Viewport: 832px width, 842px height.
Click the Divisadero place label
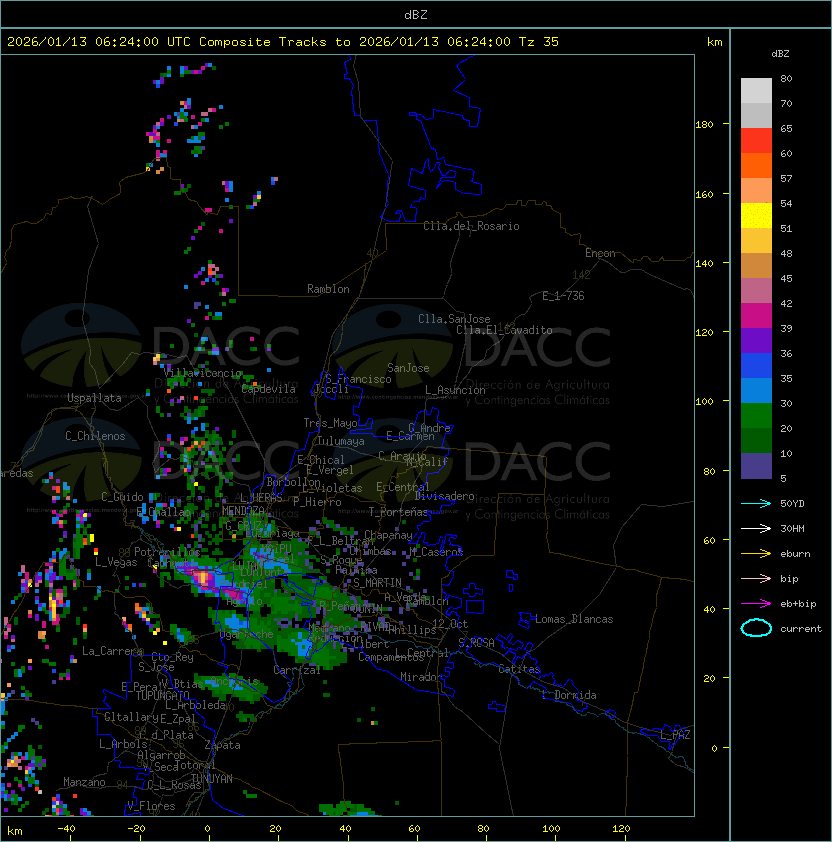445,496
